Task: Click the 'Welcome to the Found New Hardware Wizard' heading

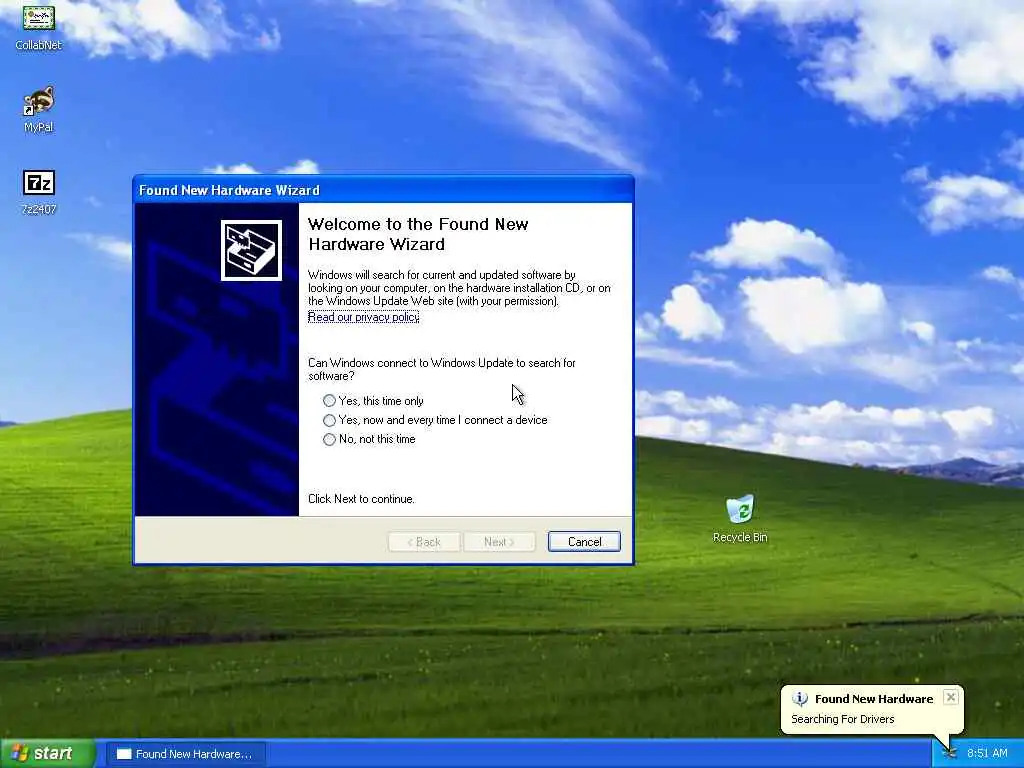Action: [418, 234]
